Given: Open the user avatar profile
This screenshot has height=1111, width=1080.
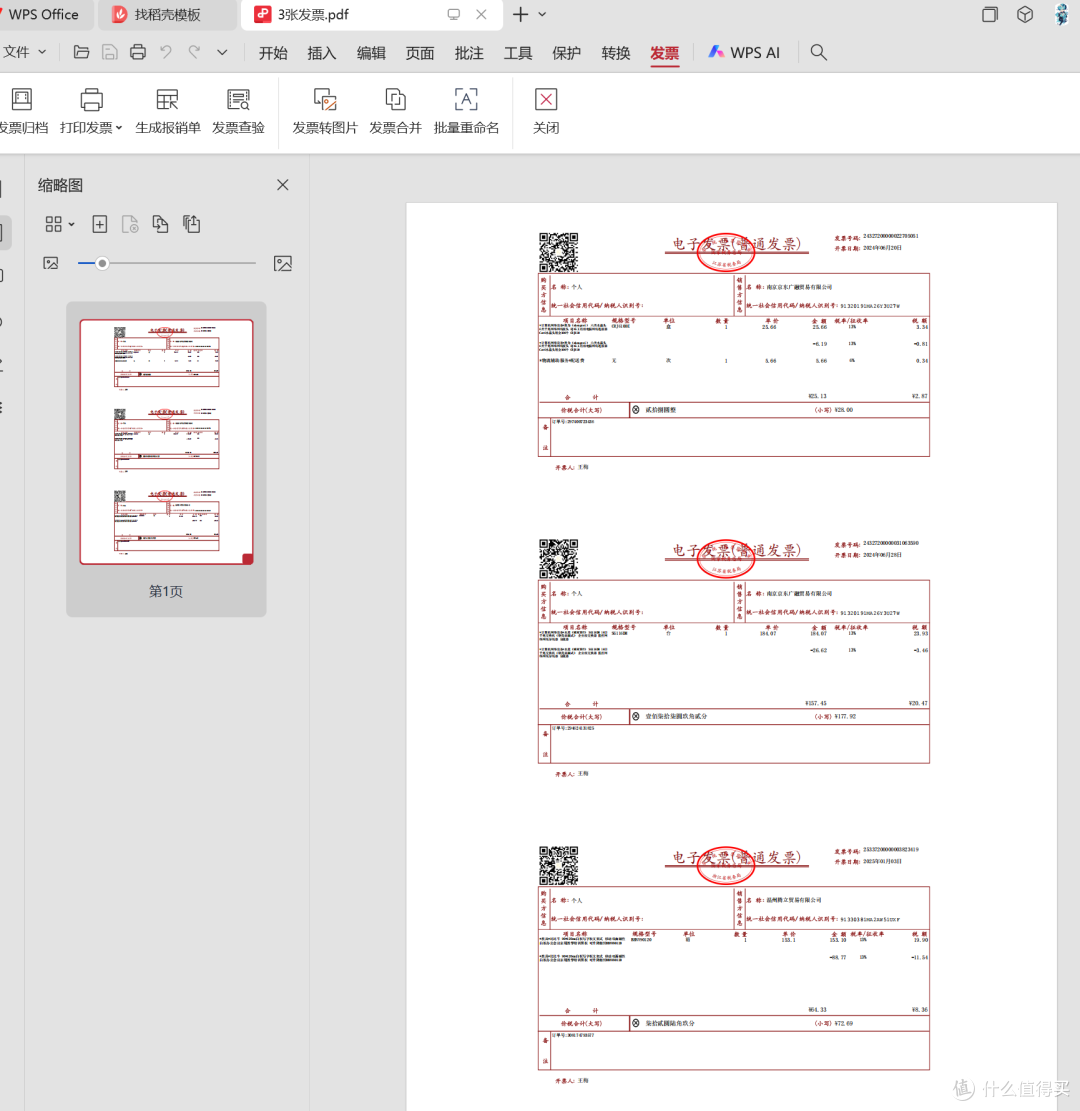Looking at the screenshot, I should click(x=1062, y=14).
